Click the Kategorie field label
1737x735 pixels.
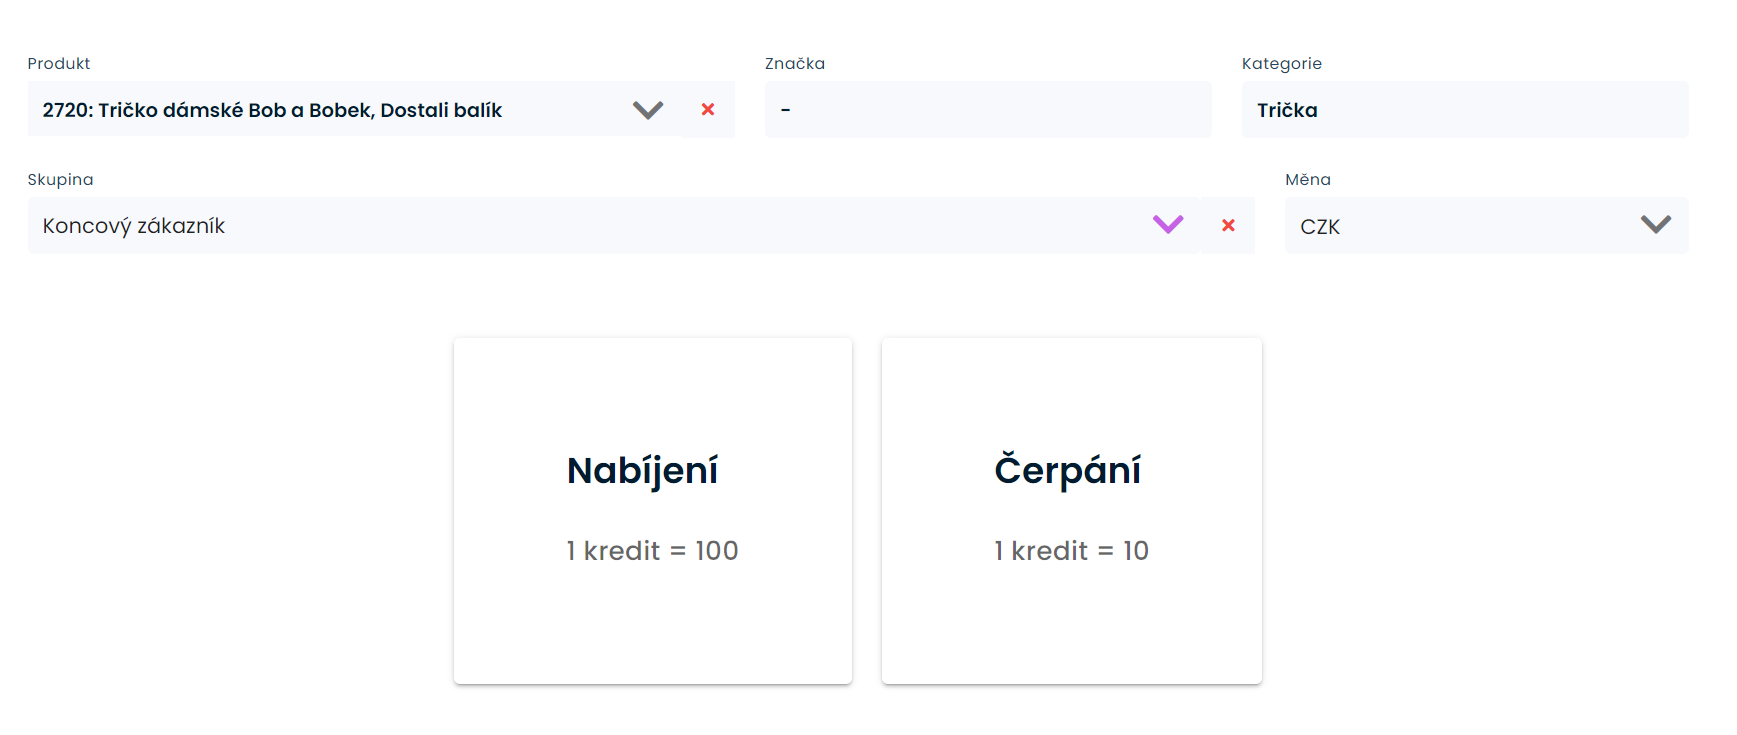[x=1282, y=64]
